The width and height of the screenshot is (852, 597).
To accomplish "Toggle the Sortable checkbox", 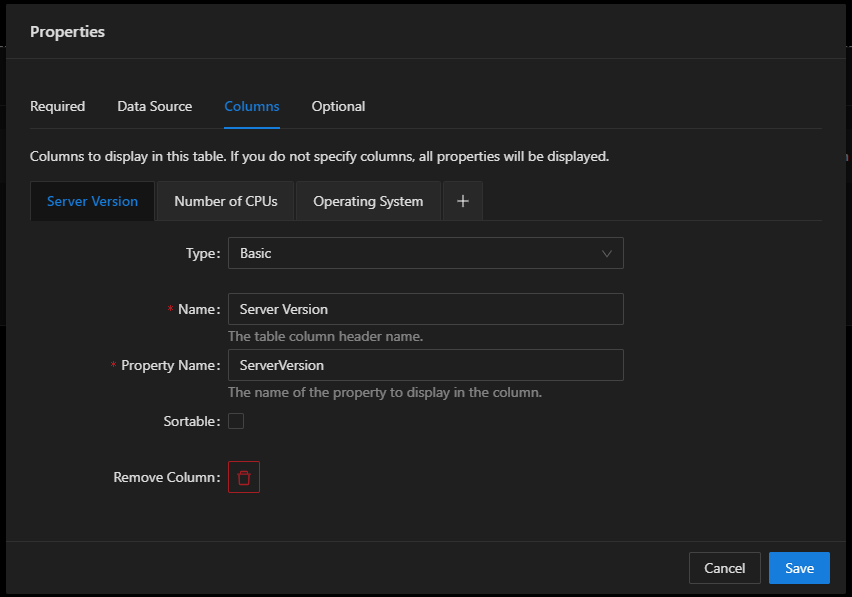I will [236, 421].
